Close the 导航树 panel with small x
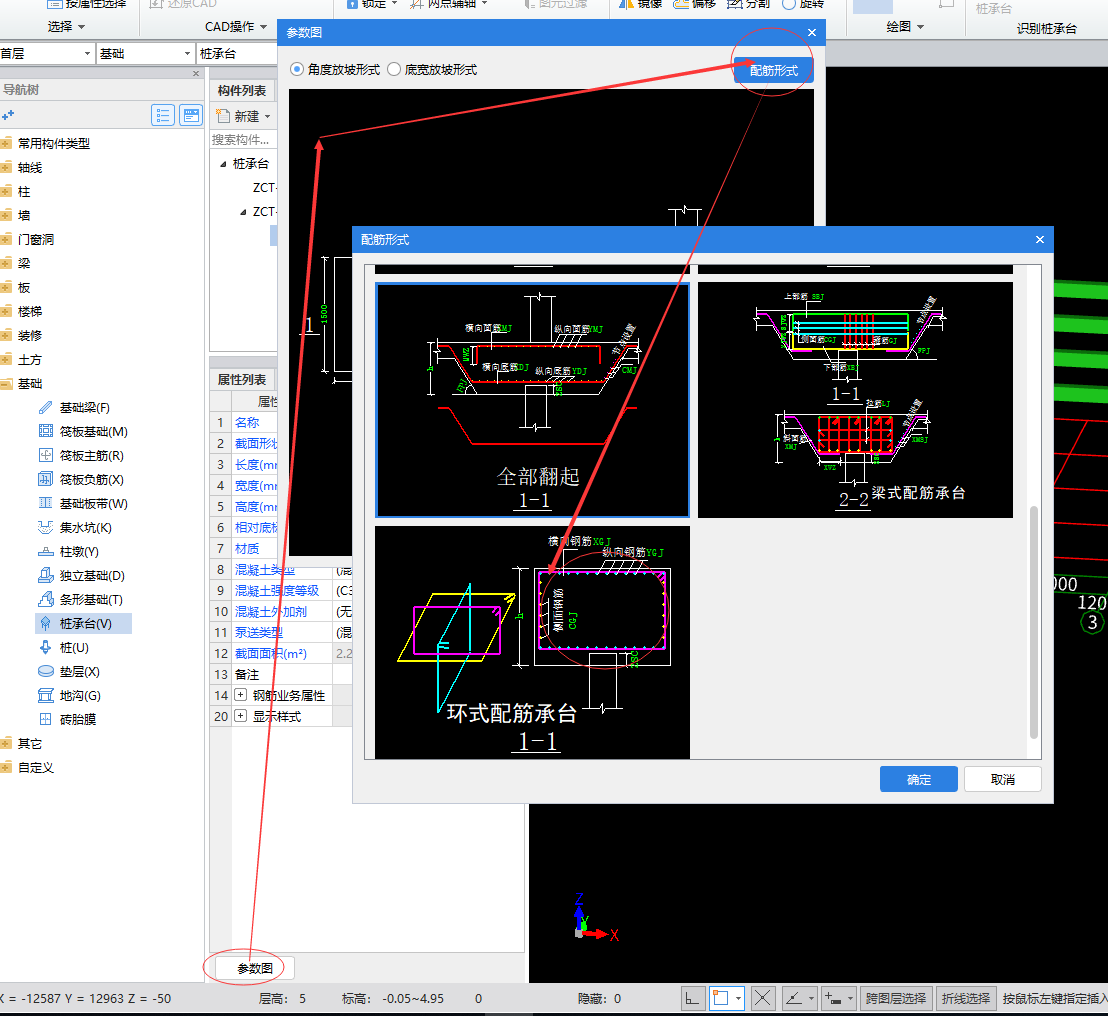Screen dimensions: 1108x1016 coord(196,73)
